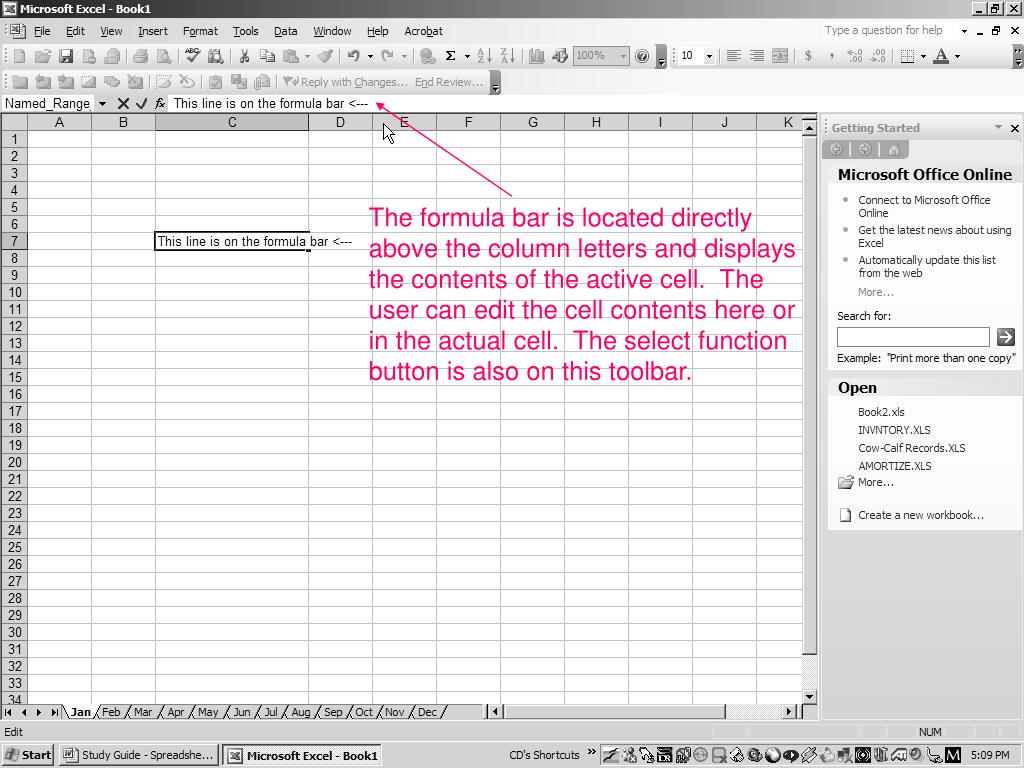The image size is (1024, 768).
Task: Click the Start button
Action: click(27, 756)
